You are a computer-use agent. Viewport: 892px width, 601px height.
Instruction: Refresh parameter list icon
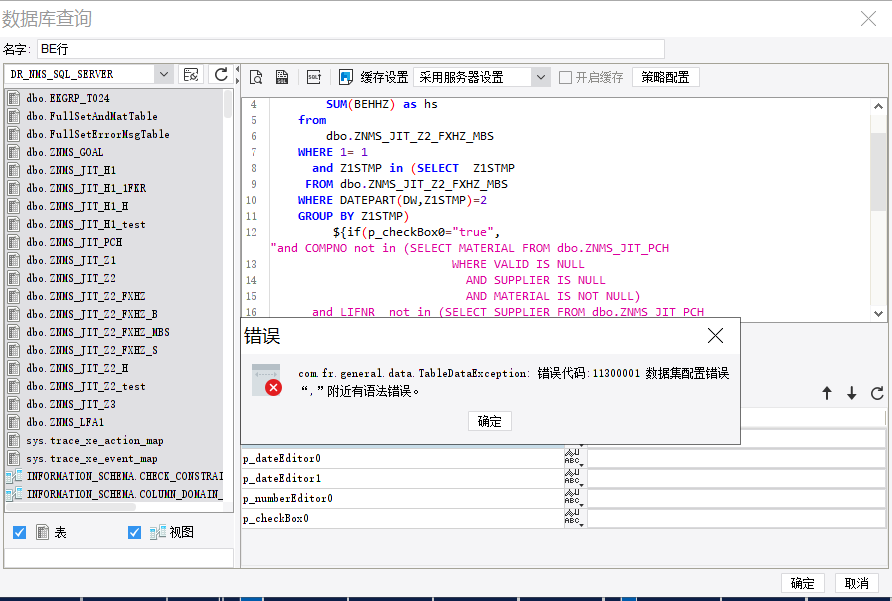[877, 393]
